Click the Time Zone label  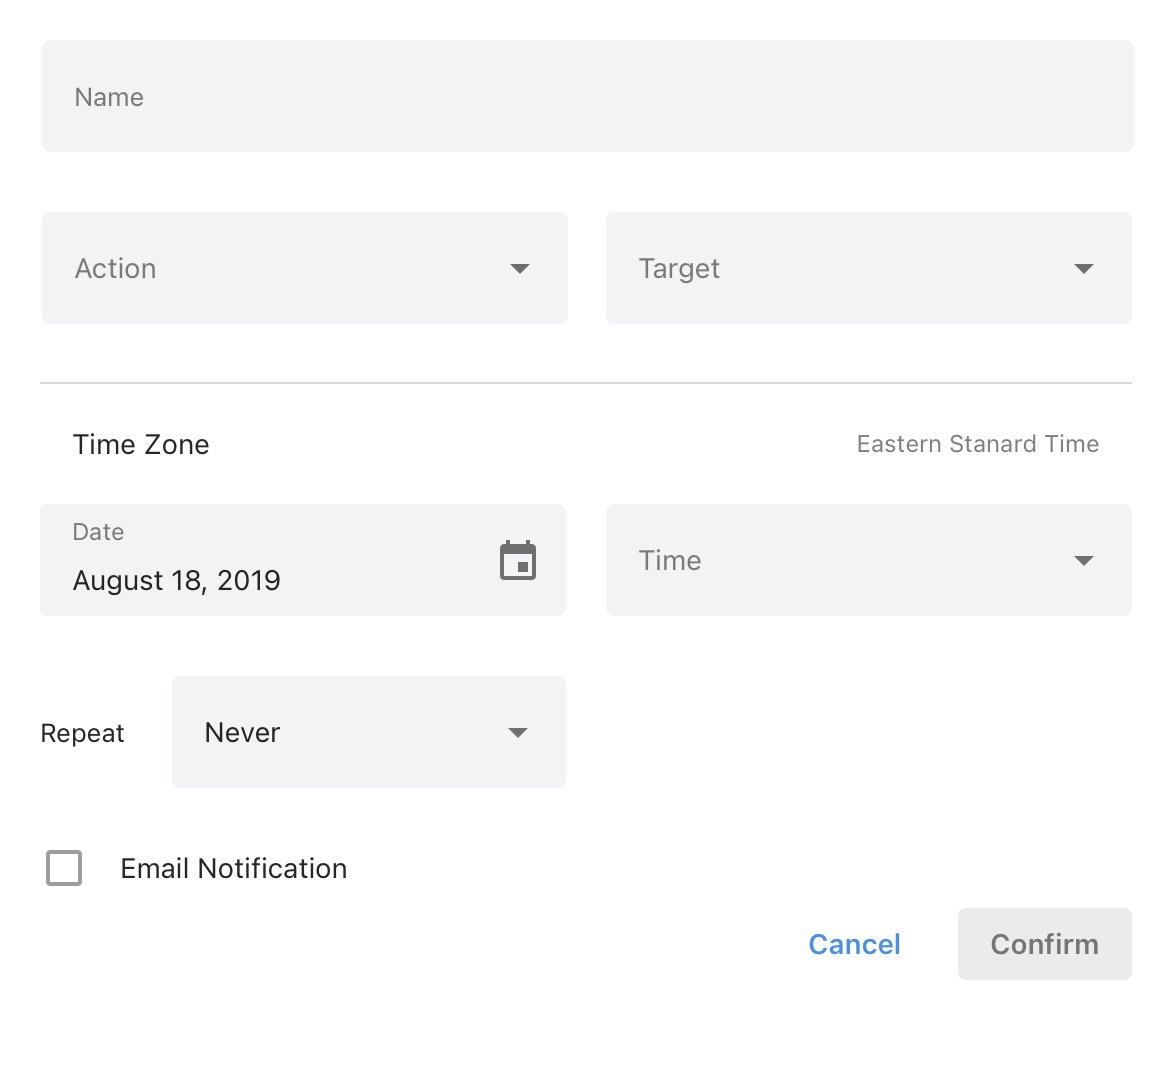pos(141,445)
